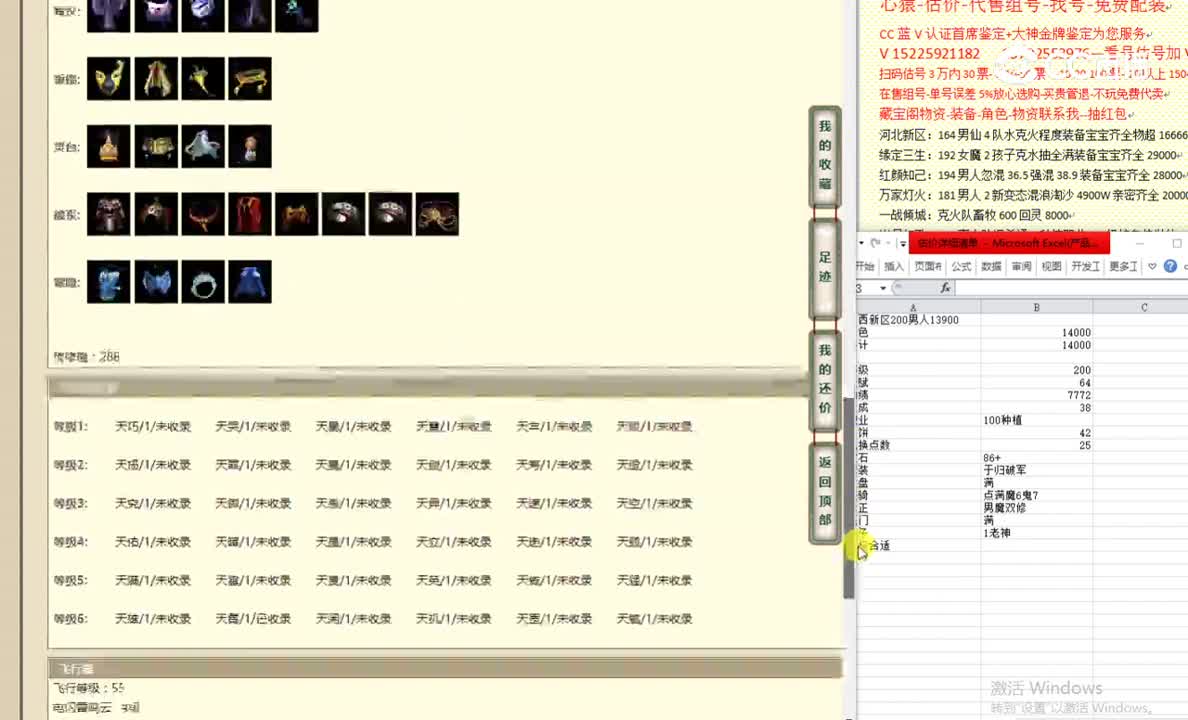The height and width of the screenshot is (720, 1188).
Task: Click the 缘定三生 listing line in the document
Action: pos(1031,155)
